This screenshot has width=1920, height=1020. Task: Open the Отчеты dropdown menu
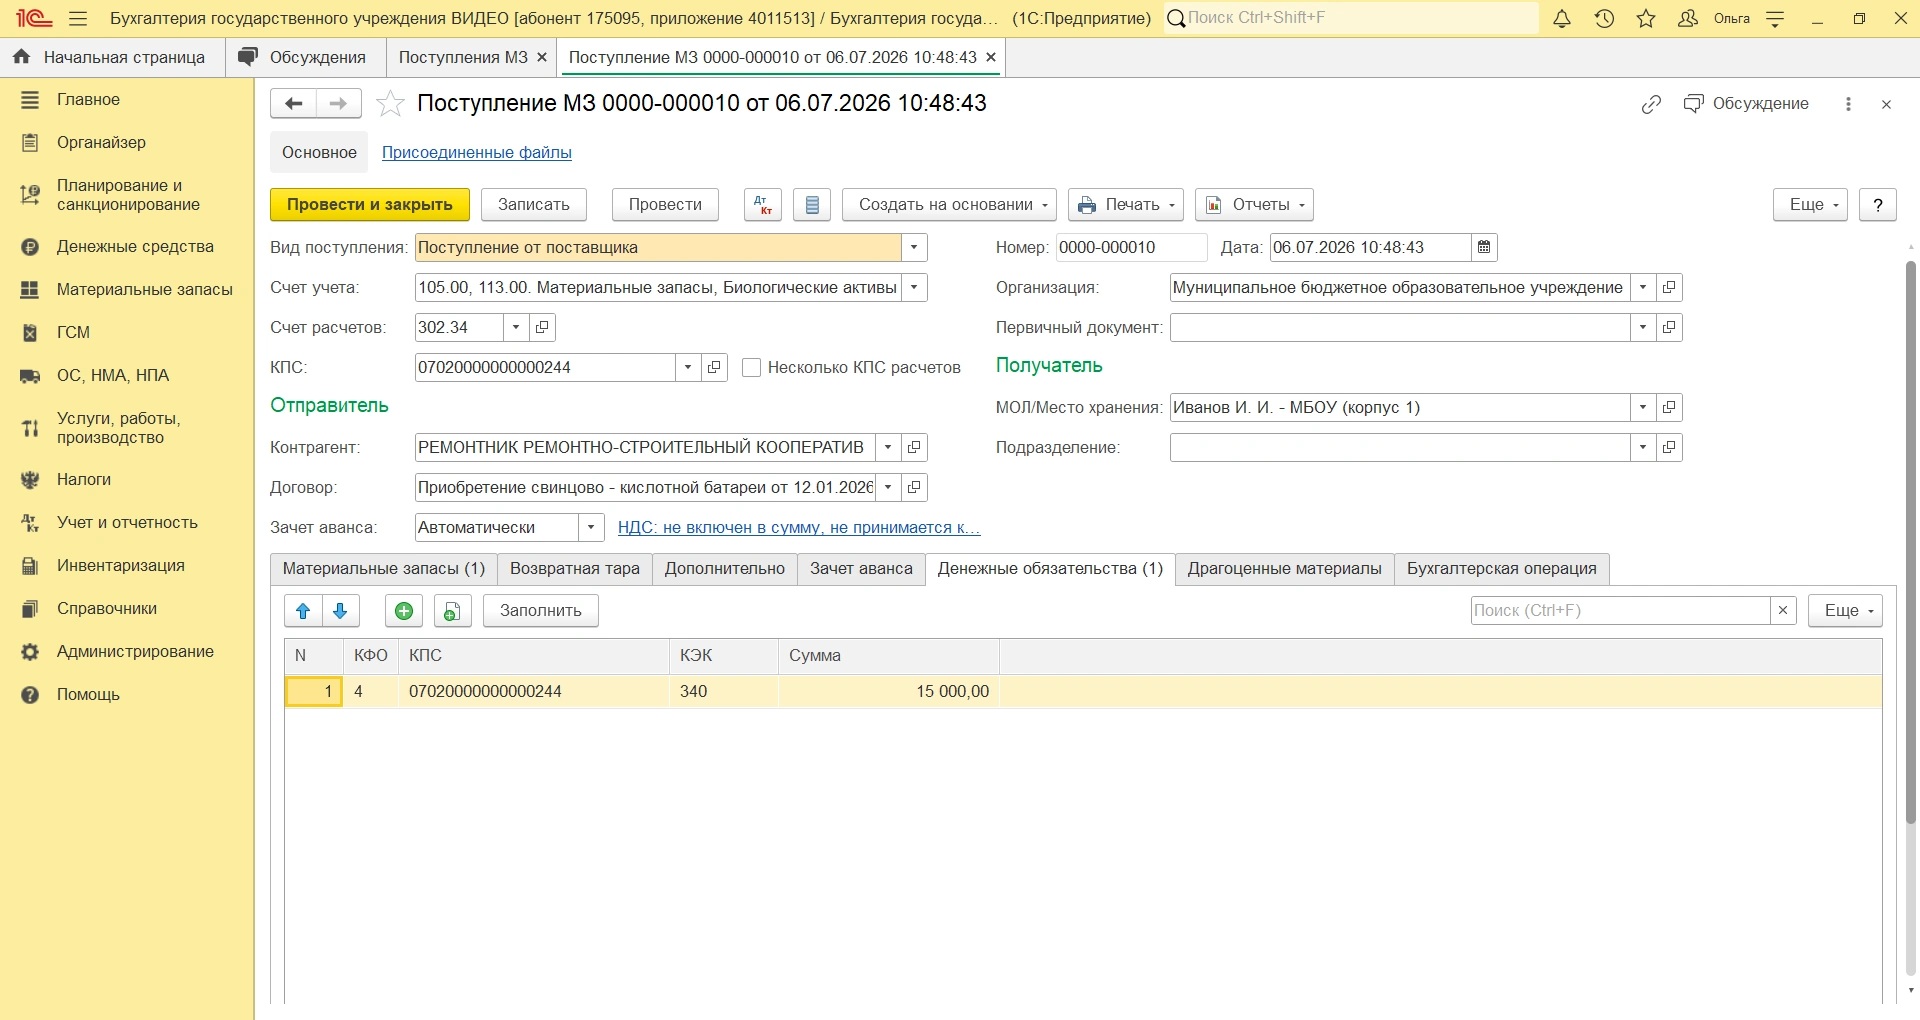pos(1255,205)
